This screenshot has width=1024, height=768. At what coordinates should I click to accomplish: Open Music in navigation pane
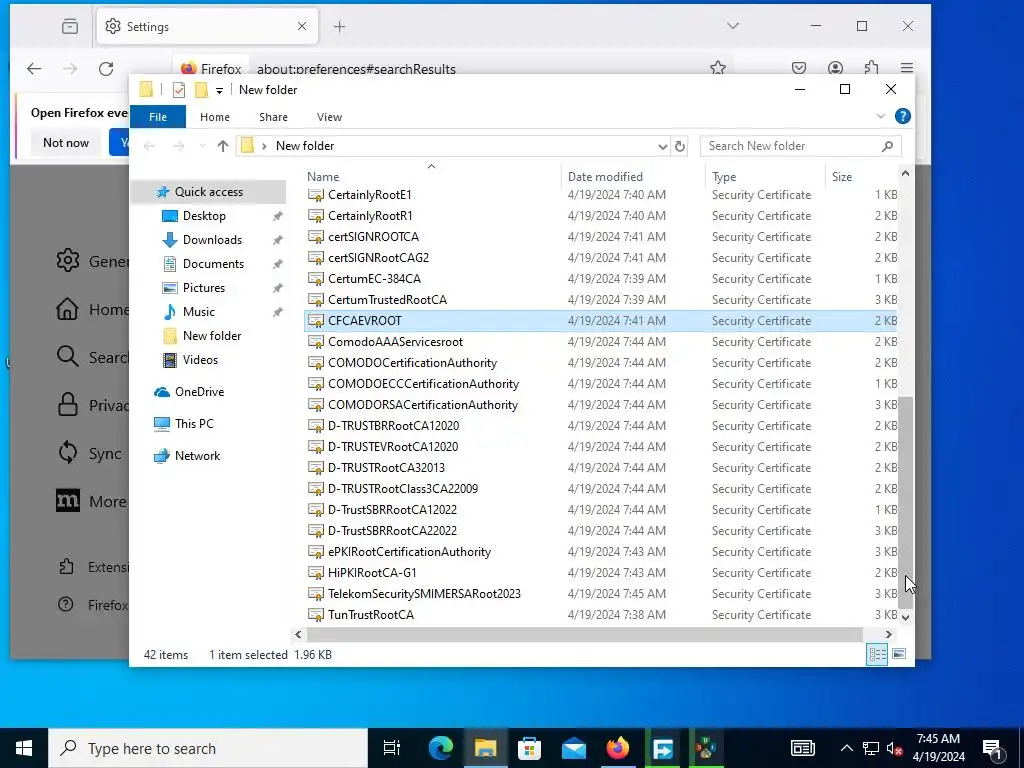[198, 312]
